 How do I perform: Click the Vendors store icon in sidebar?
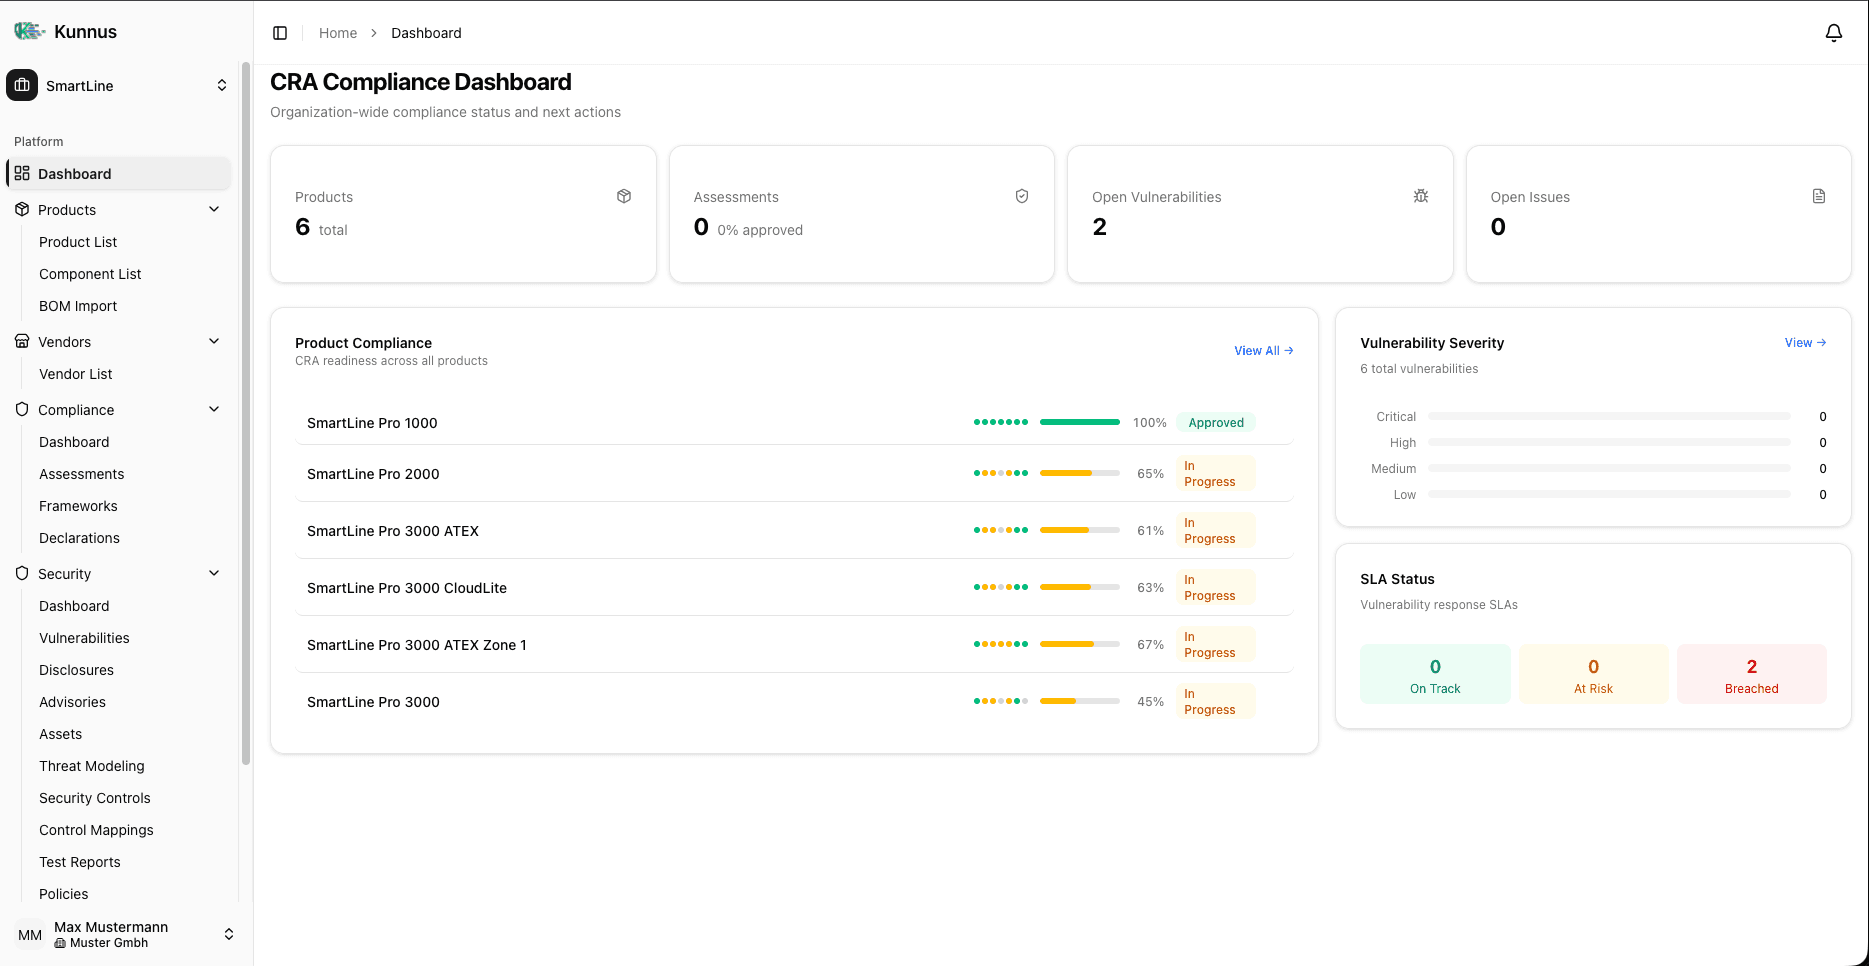click(22, 341)
